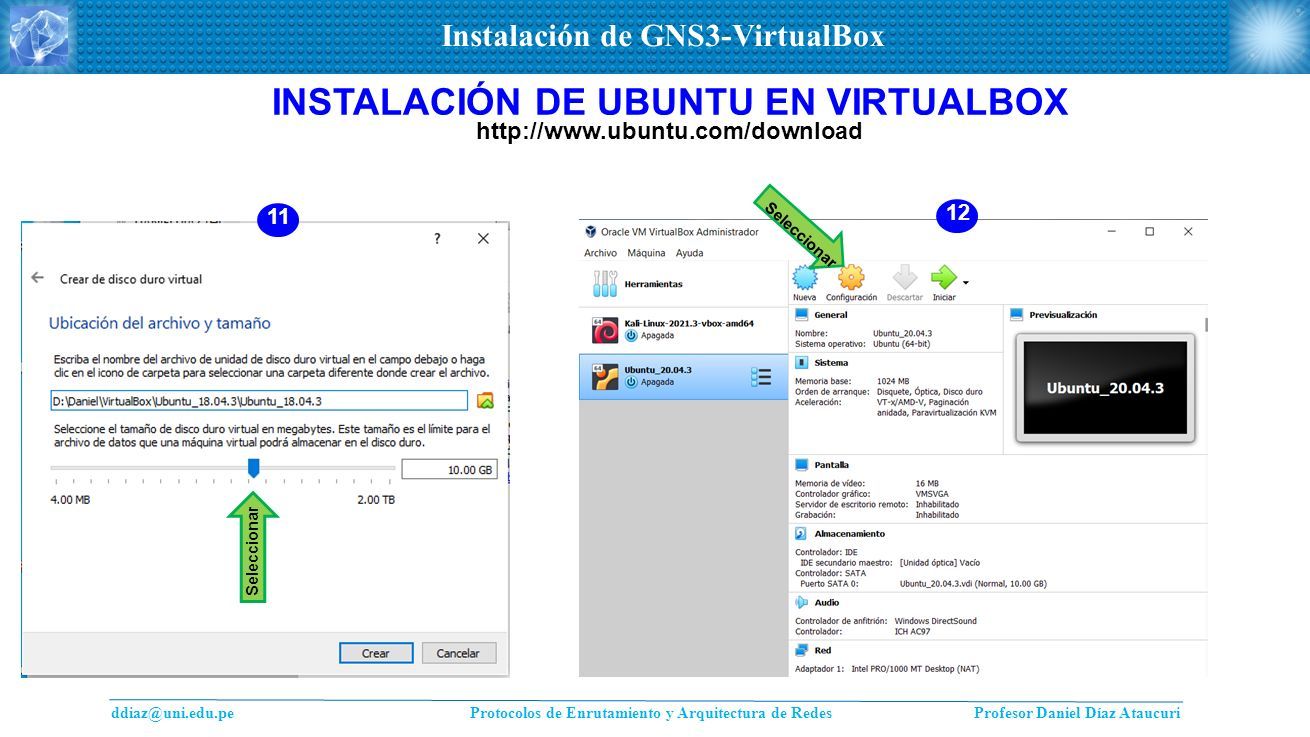Open the Audio section header
The image size is (1310, 737).
point(827,603)
